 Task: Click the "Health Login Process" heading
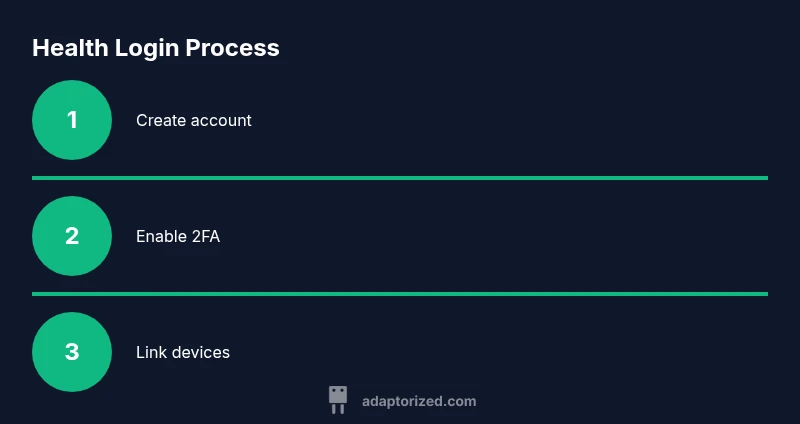coord(156,47)
